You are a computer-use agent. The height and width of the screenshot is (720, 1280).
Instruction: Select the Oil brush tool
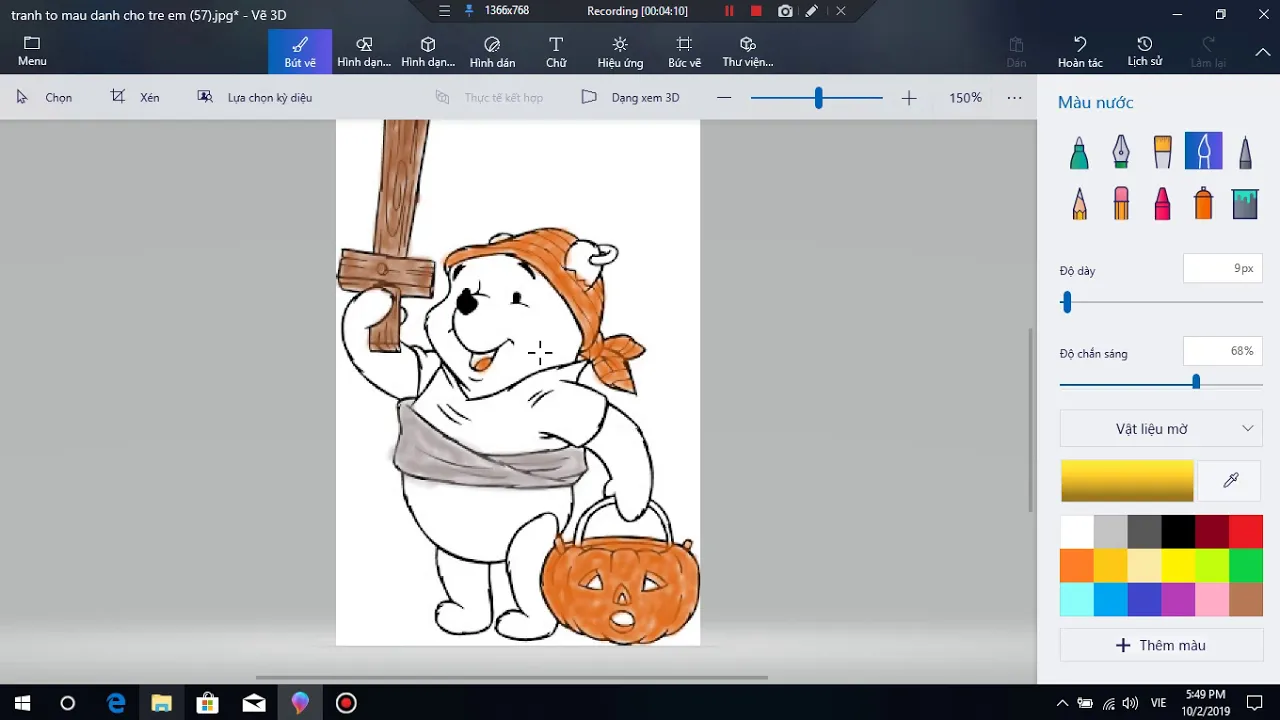tap(1162, 152)
